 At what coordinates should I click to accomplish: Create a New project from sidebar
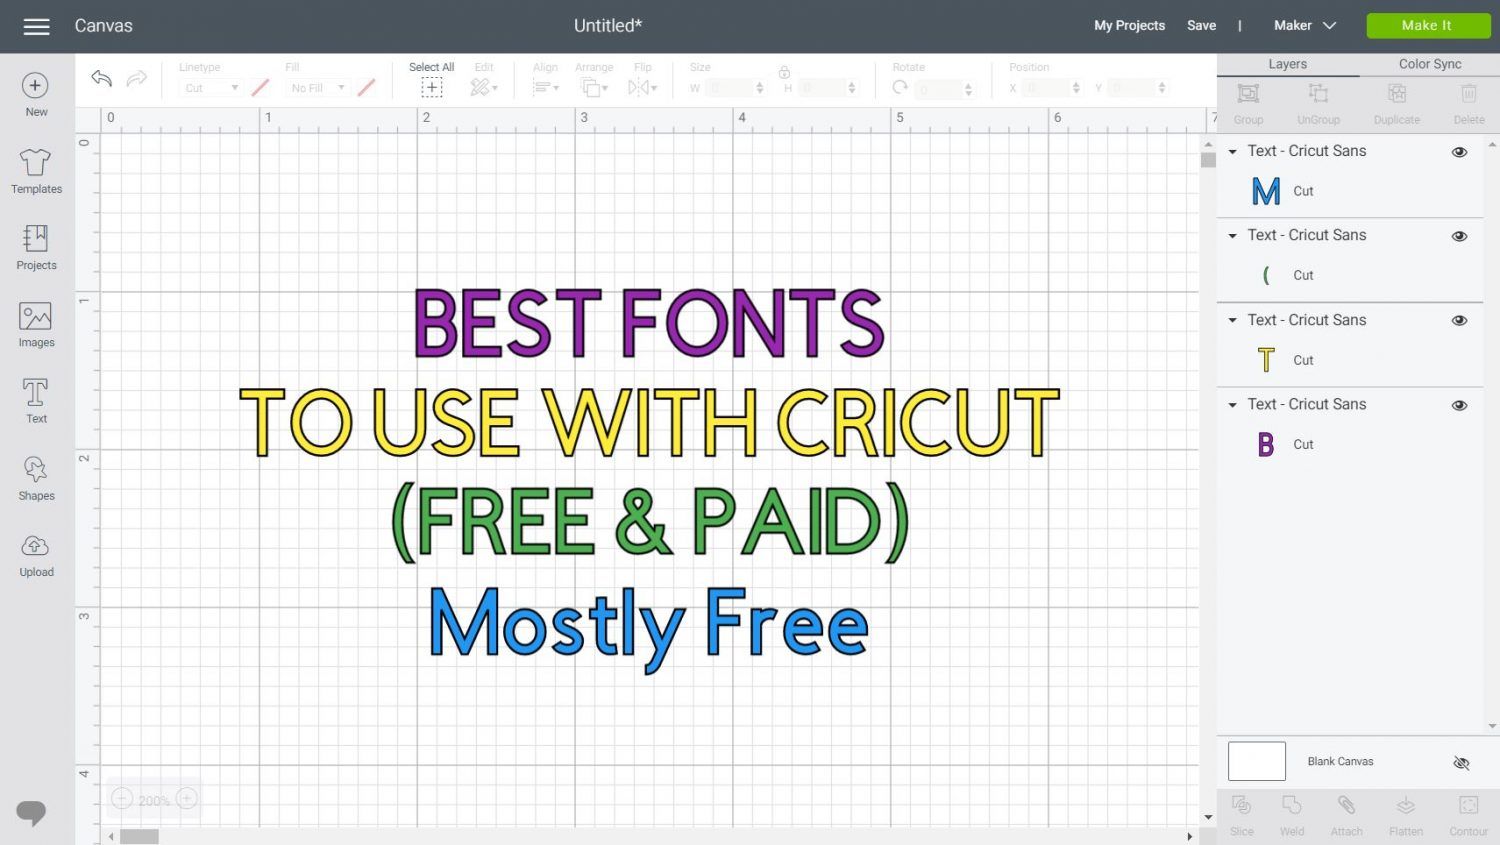point(36,95)
